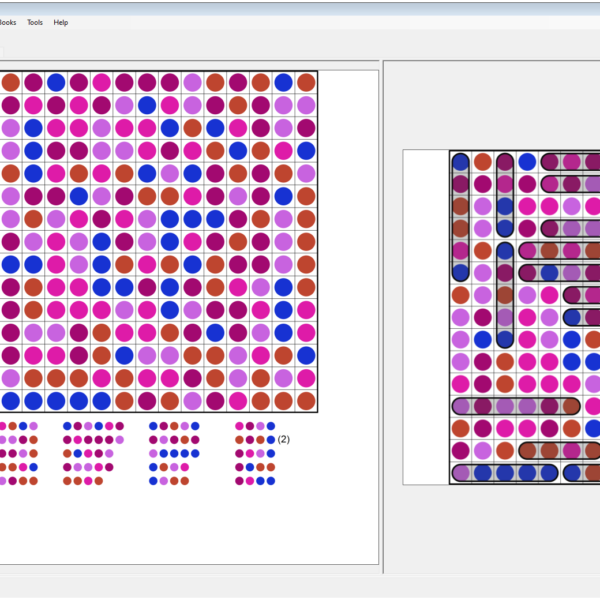Viewport: 600px width, 600px height.
Task: Click the top-left orange circle in left puzzle grid
Action: click(x=11, y=82)
